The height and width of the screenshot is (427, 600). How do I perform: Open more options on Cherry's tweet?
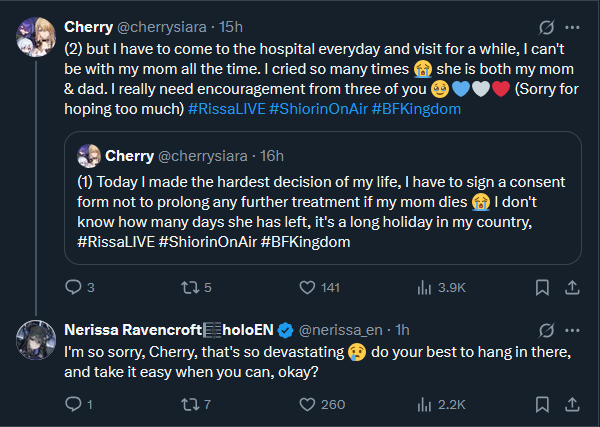[x=572, y=26]
